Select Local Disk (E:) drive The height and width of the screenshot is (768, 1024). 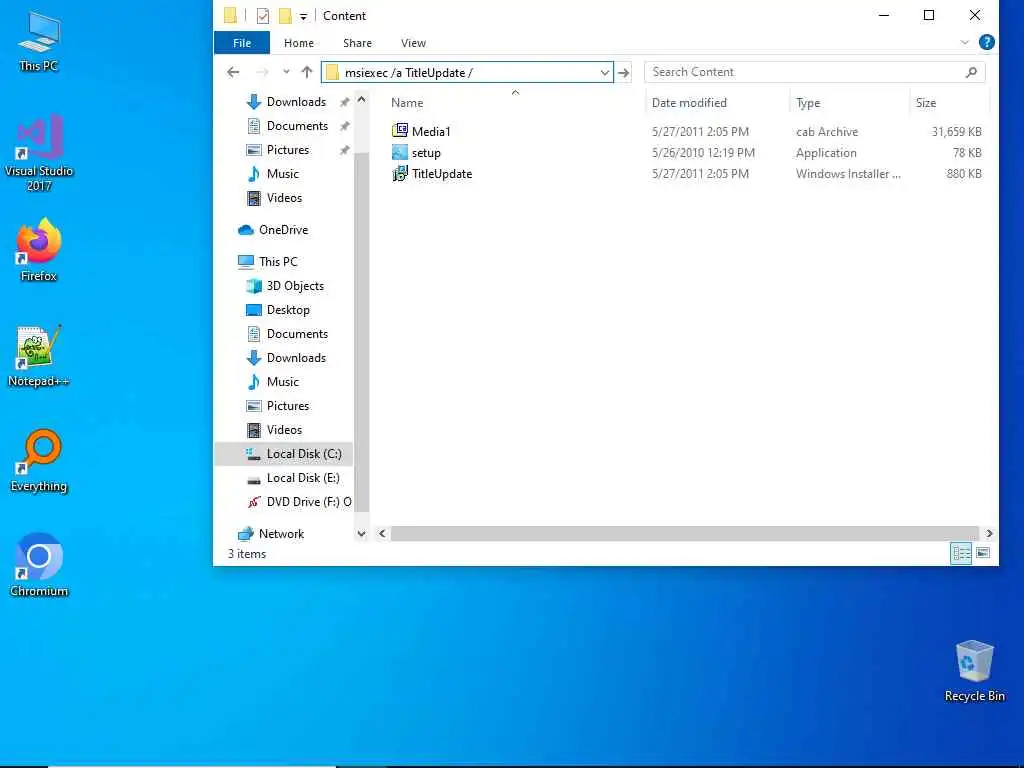pyautogui.click(x=293, y=478)
